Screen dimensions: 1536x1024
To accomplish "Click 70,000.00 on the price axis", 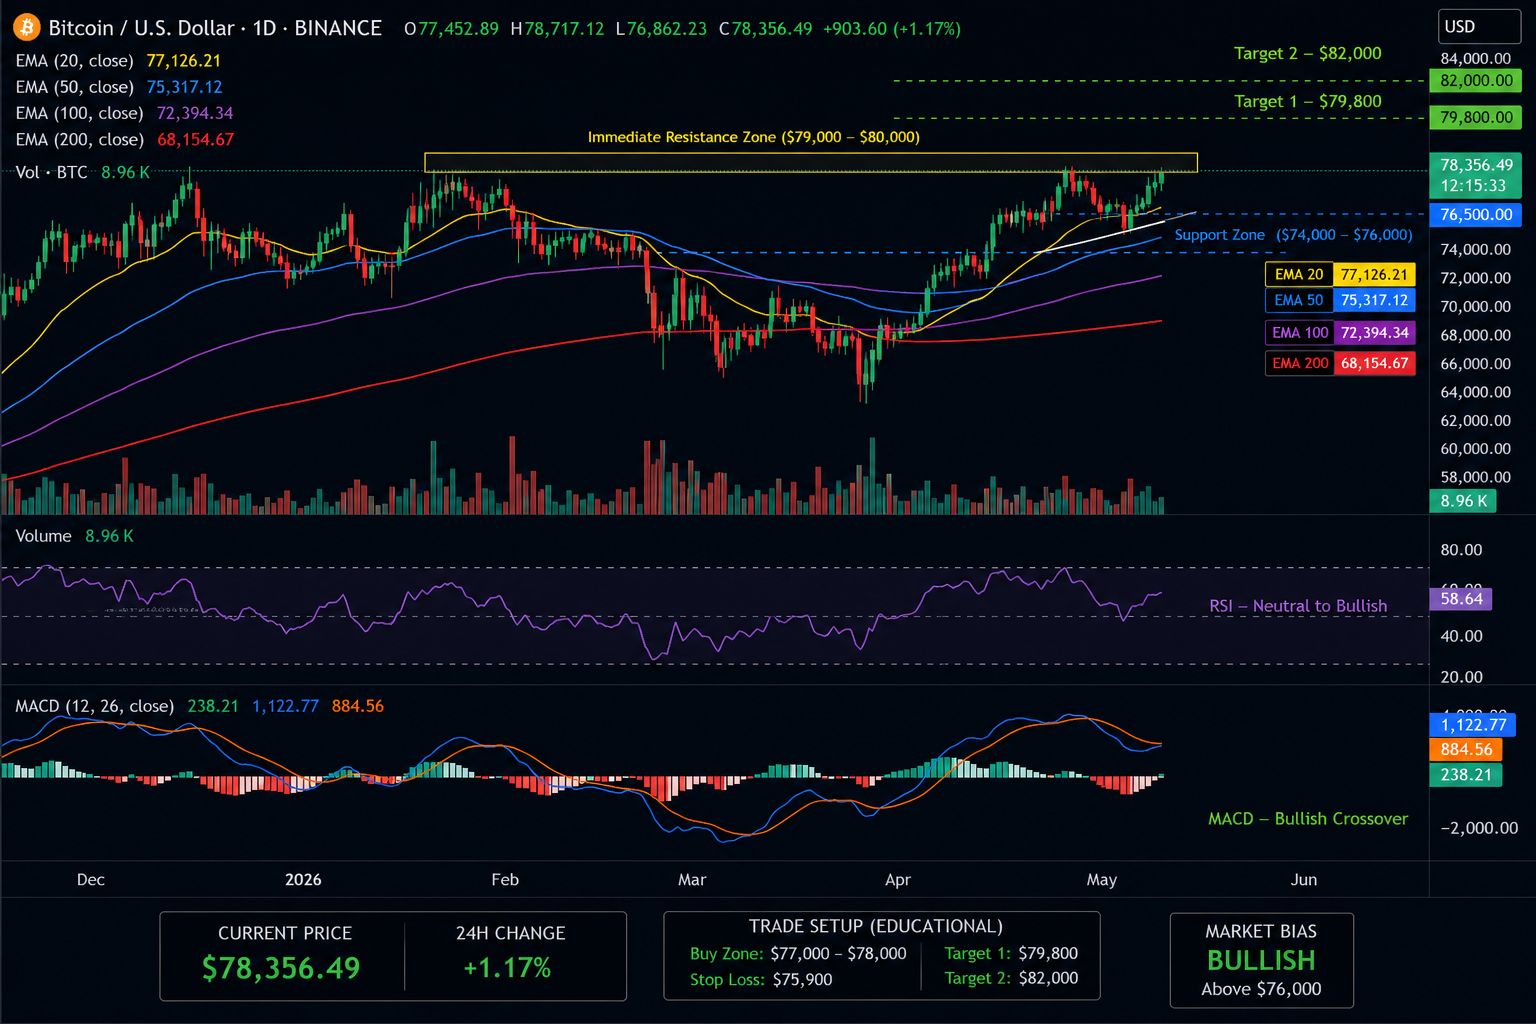I will click(1476, 307).
